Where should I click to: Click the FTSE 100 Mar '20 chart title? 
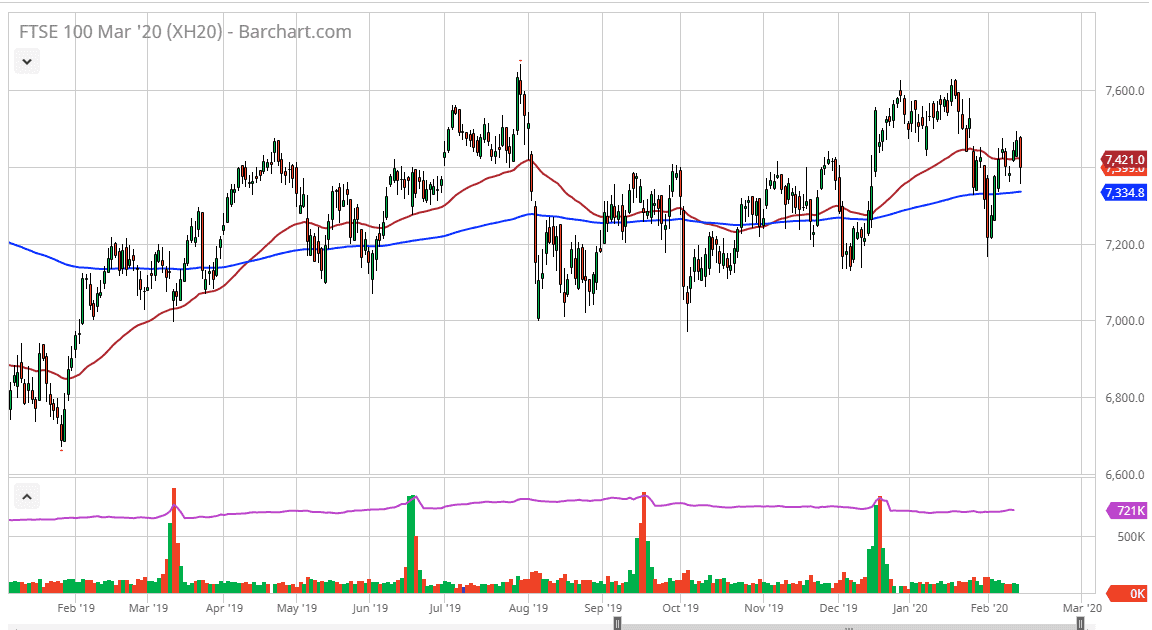[x=120, y=31]
